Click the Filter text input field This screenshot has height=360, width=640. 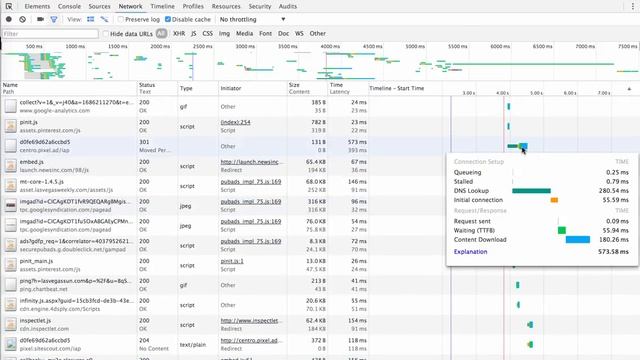pyautogui.click(x=50, y=33)
